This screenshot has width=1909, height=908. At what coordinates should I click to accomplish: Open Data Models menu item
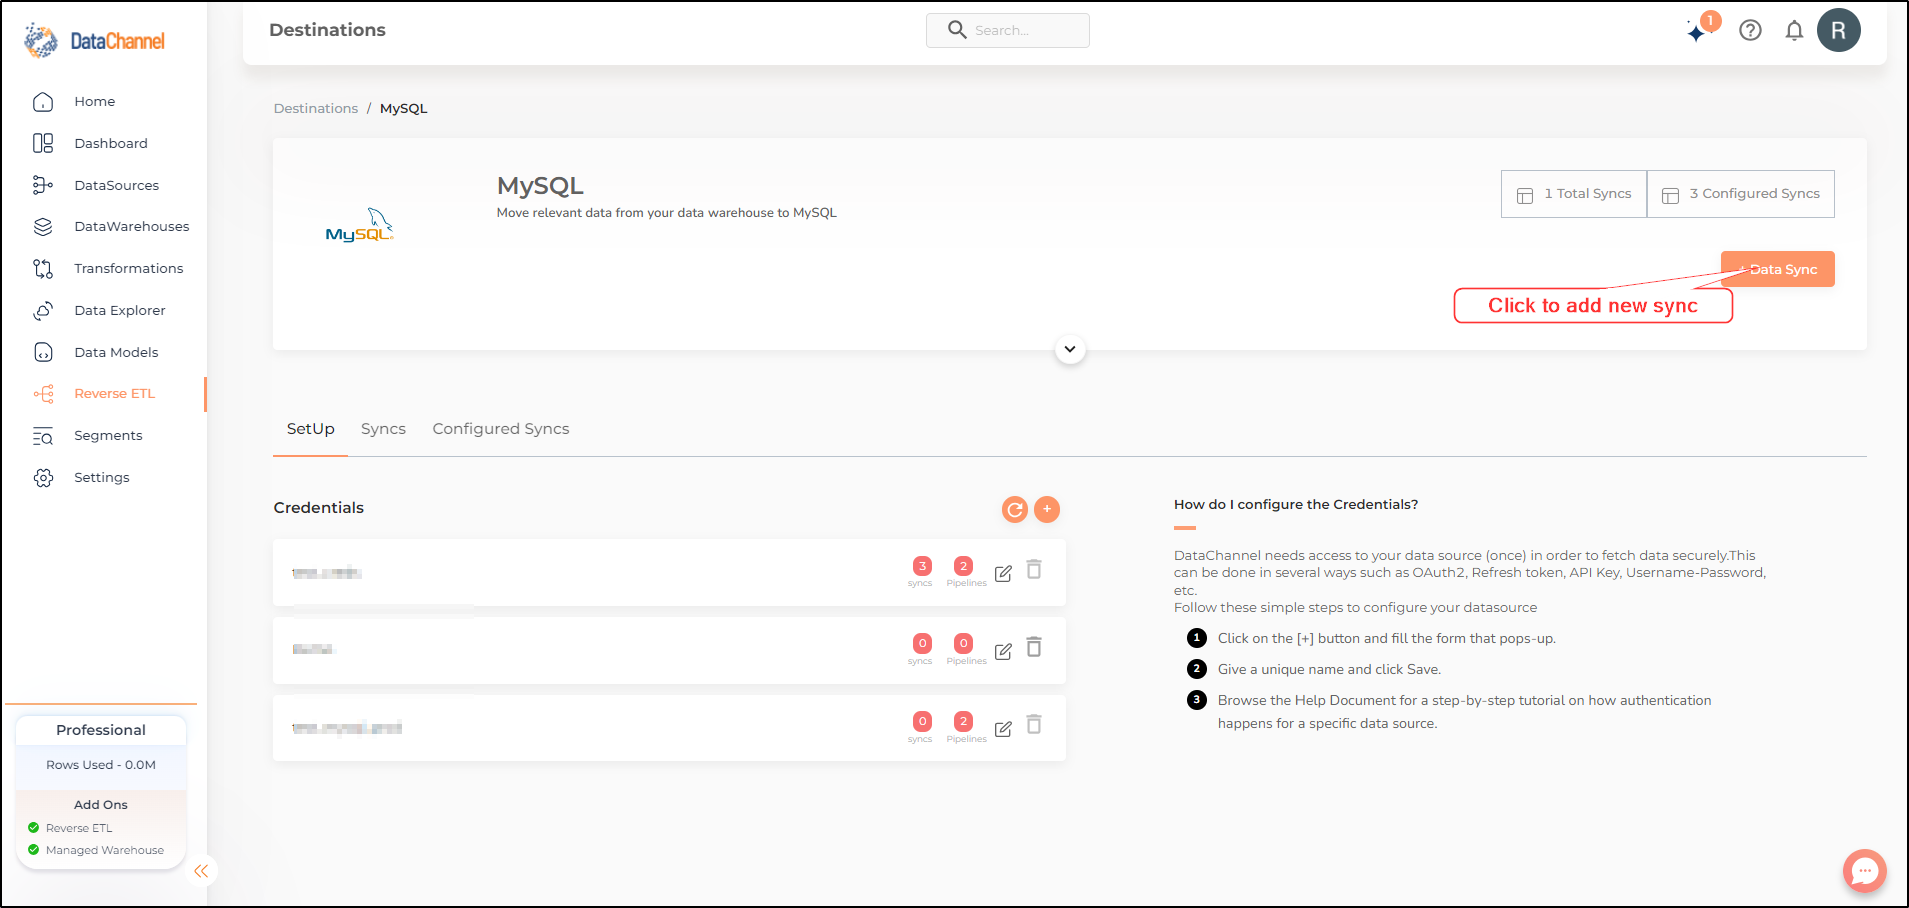(116, 353)
